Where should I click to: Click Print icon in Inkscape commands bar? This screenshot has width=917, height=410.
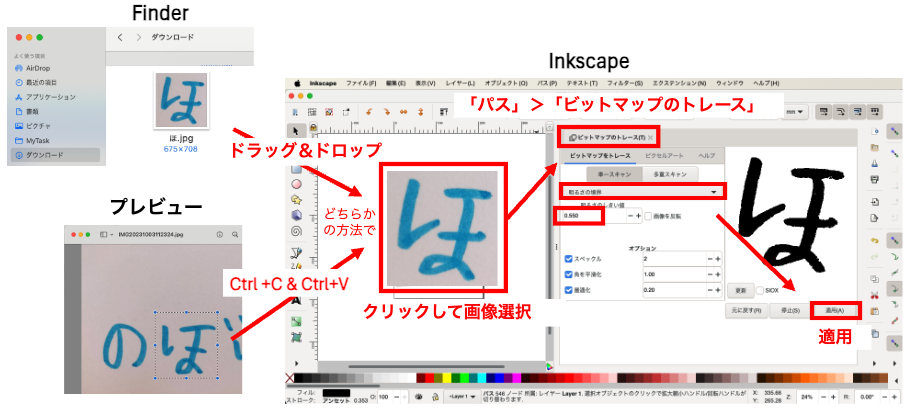[875, 178]
